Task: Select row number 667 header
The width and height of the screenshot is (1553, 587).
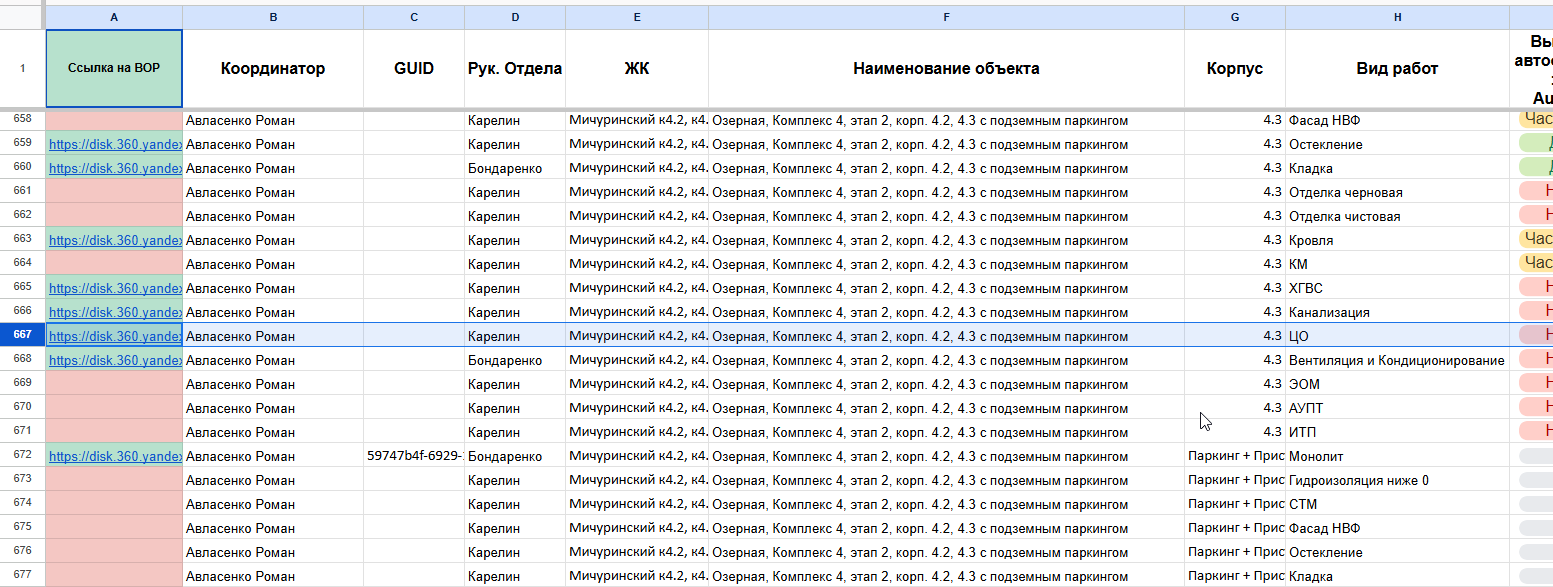Action: point(23,336)
